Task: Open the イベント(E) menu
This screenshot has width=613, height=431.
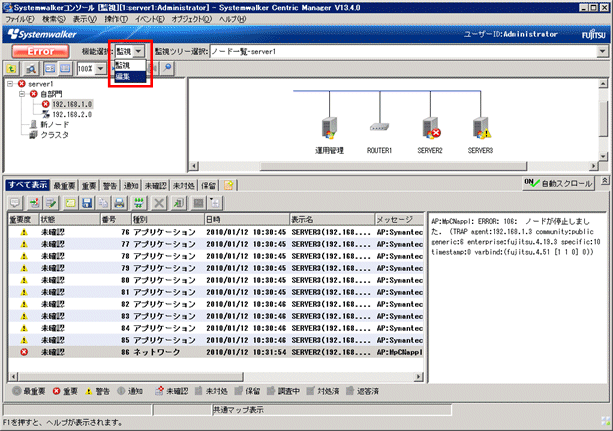Action: click(150, 19)
